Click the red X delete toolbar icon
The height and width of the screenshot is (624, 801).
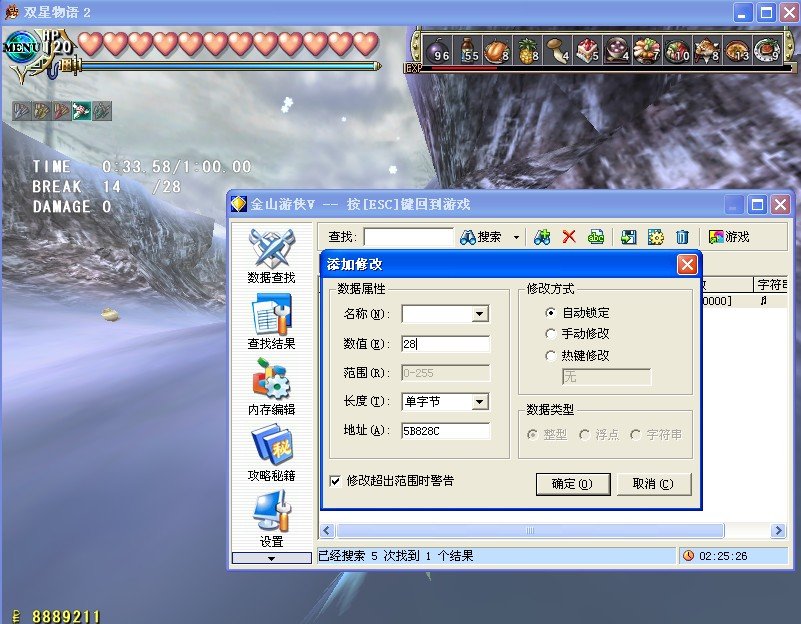coord(568,237)
